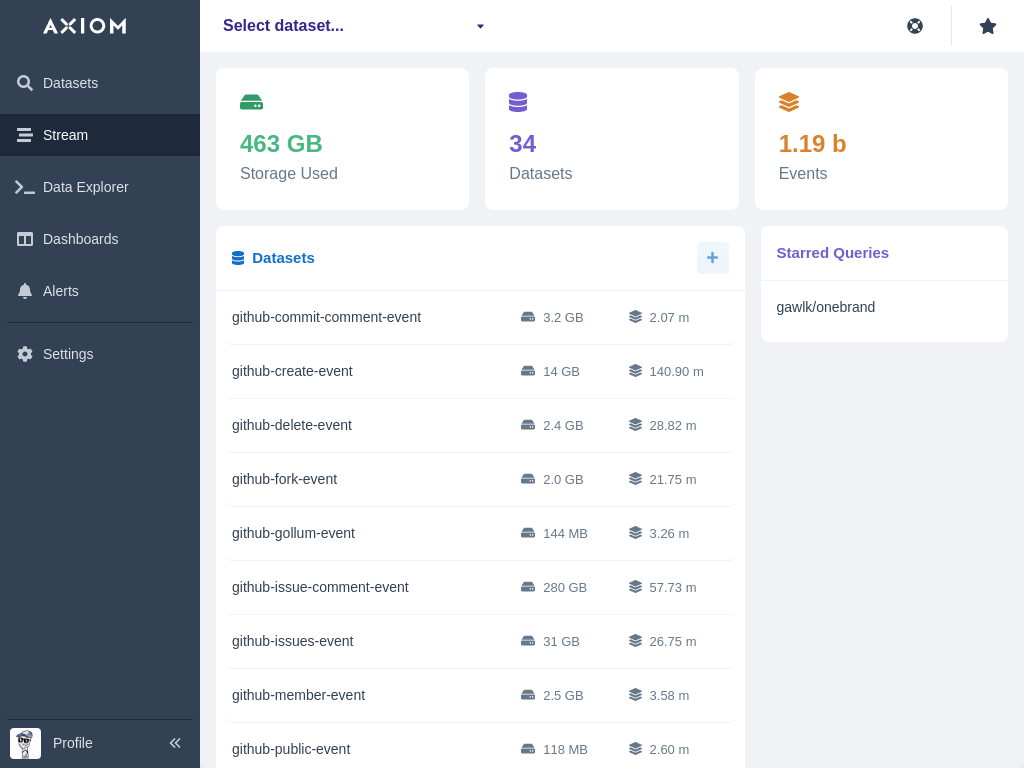This screenshot has height=768, width=1024.
Task: Click the orange Events layers icon
Action: (x=789, y=102)
